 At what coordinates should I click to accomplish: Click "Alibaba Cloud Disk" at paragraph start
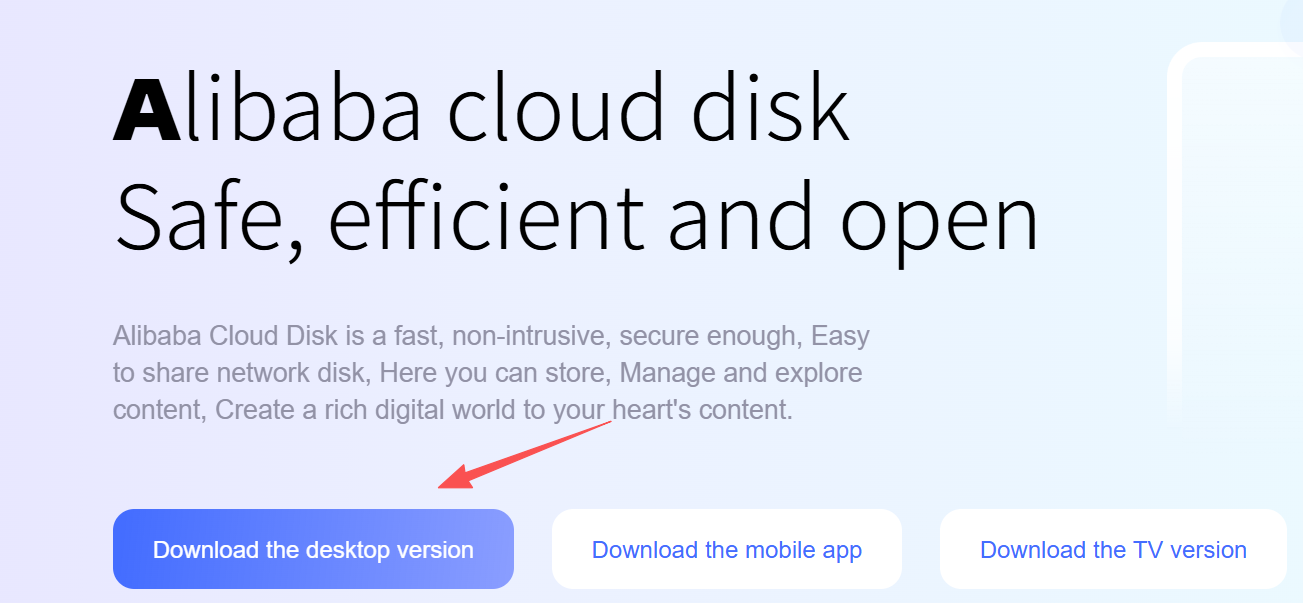[212, 335]
